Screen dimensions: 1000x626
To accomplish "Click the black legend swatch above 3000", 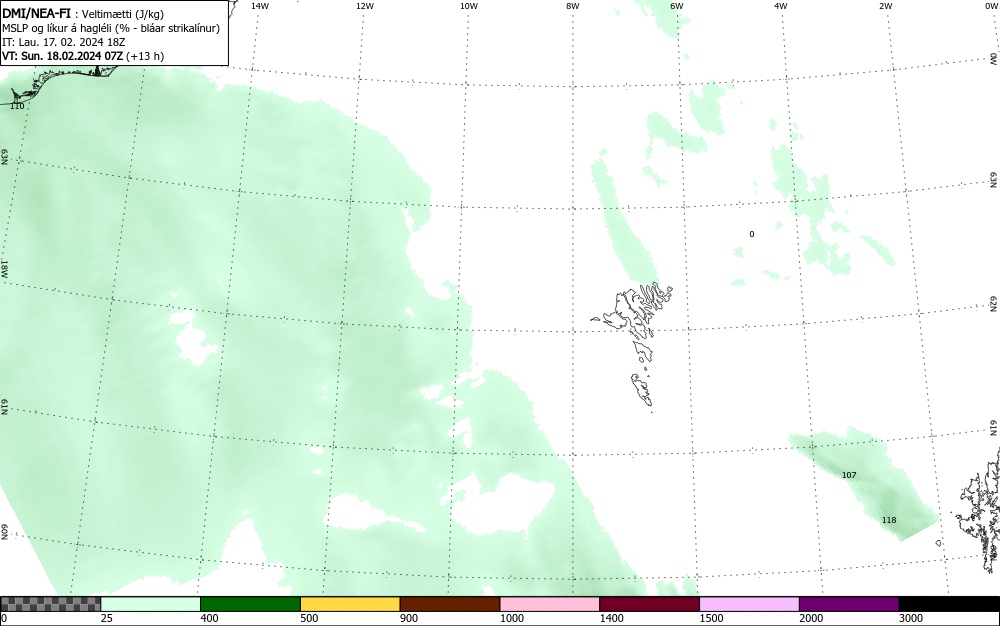I will tap(949, 604).
